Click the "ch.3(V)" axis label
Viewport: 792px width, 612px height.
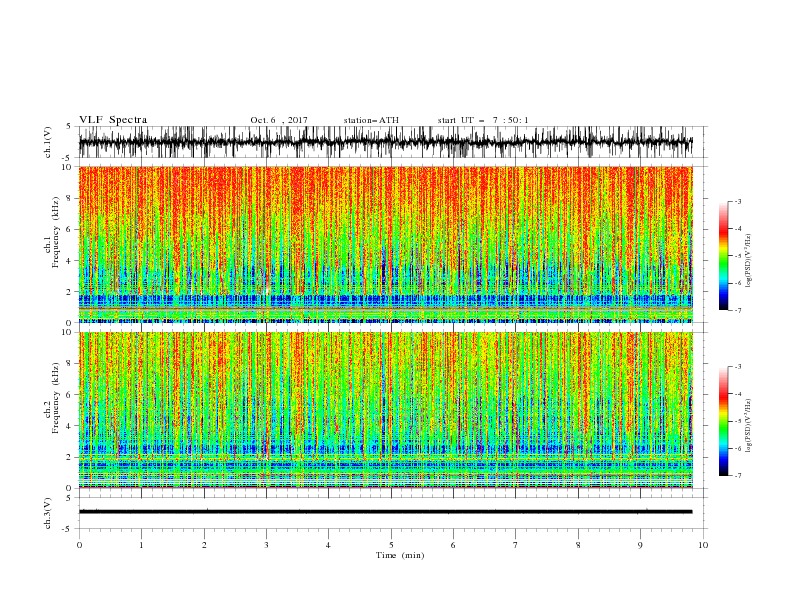48,513
